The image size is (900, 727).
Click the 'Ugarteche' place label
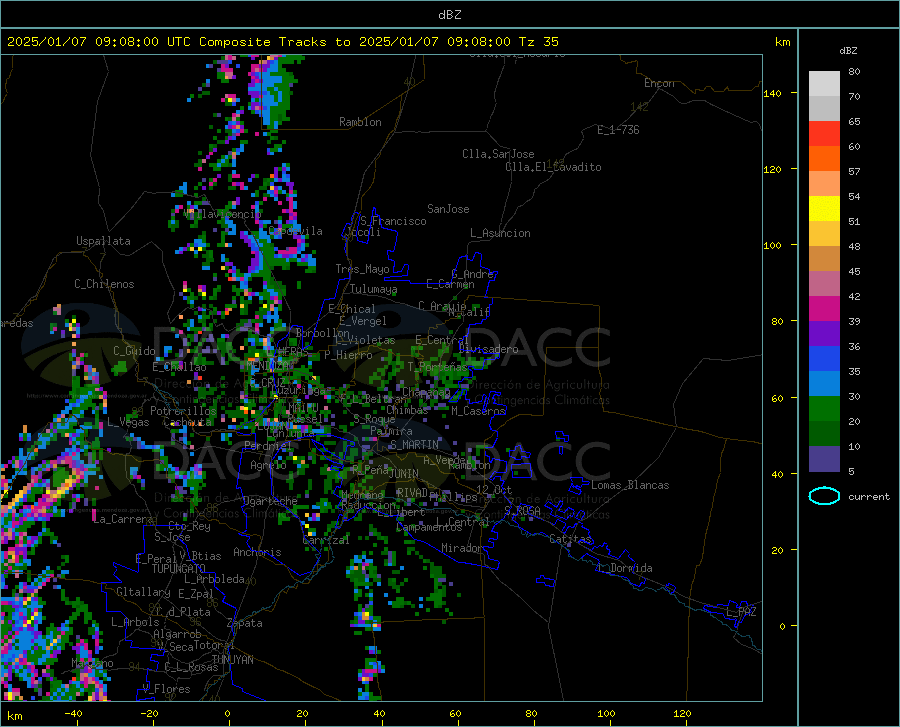(270, 501)
